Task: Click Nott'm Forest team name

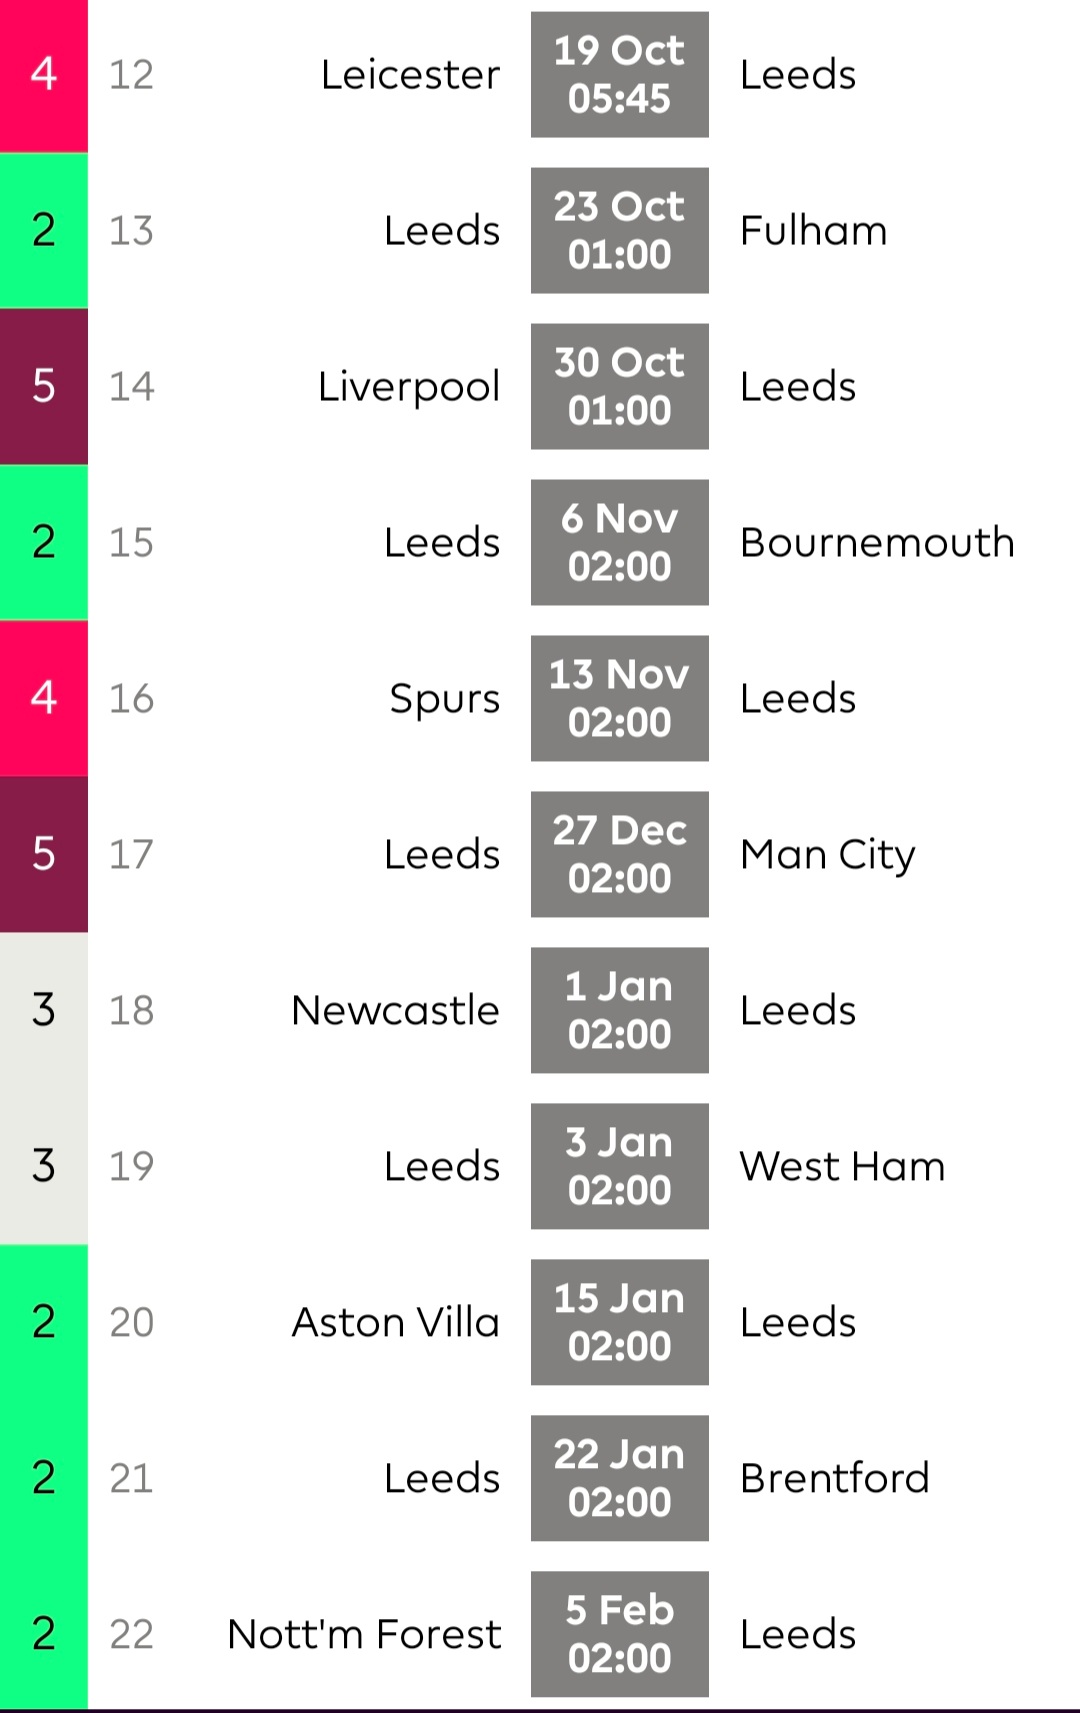Action: (364, 1634)
